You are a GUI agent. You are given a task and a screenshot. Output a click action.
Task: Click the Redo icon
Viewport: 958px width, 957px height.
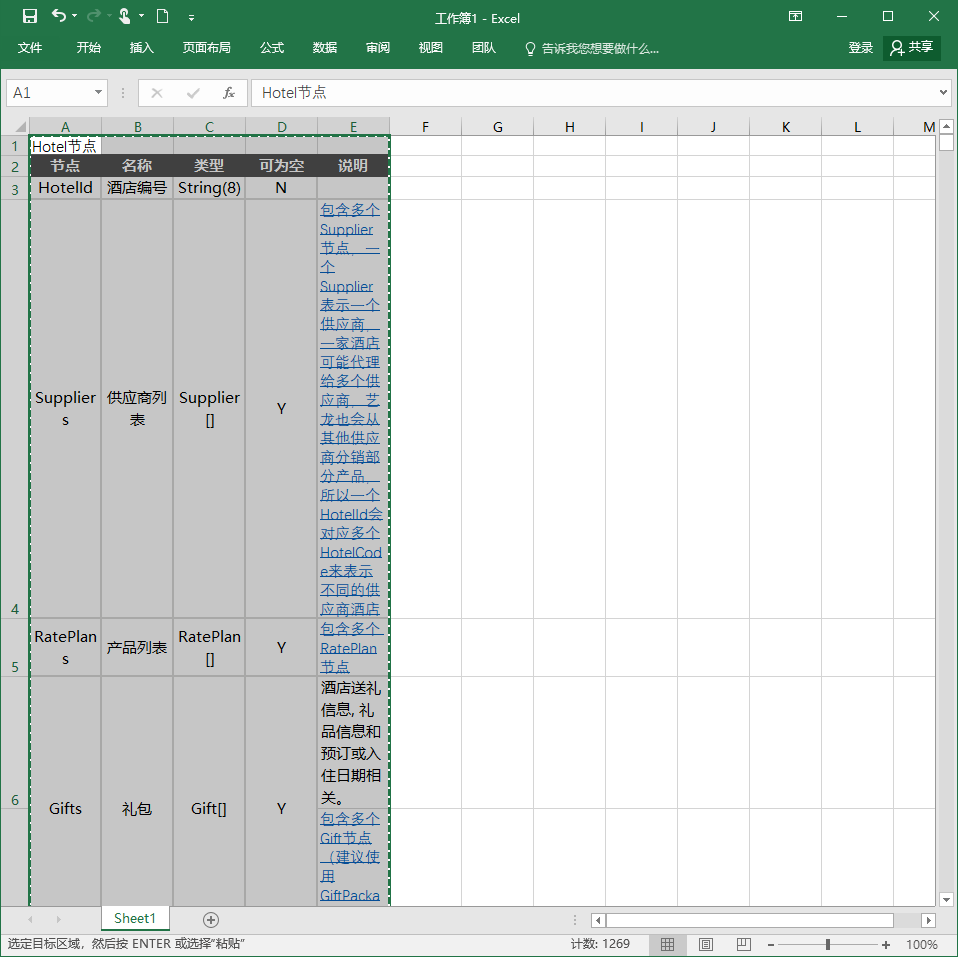(94, 16)
